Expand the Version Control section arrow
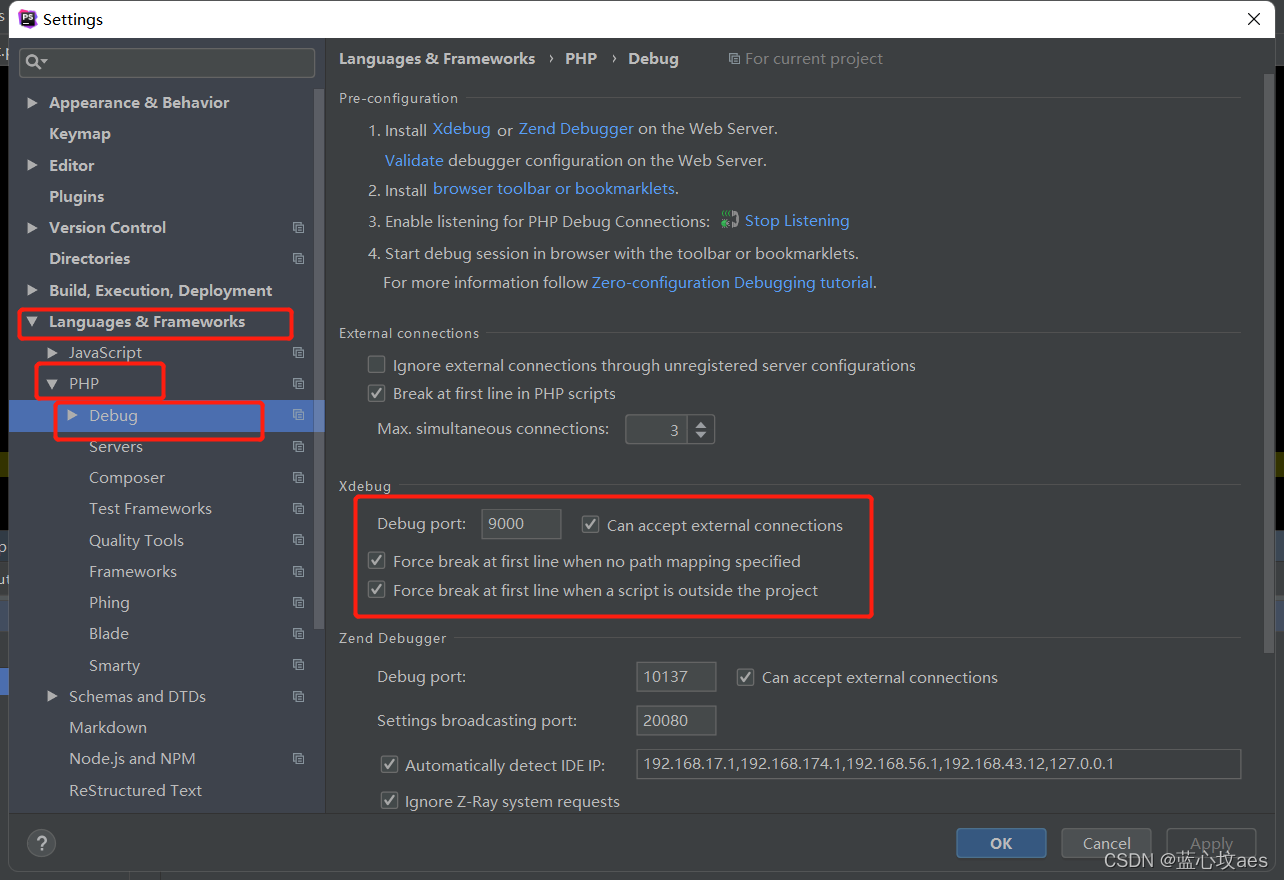Screen dimensions: 1284x880 click(33, 228)
